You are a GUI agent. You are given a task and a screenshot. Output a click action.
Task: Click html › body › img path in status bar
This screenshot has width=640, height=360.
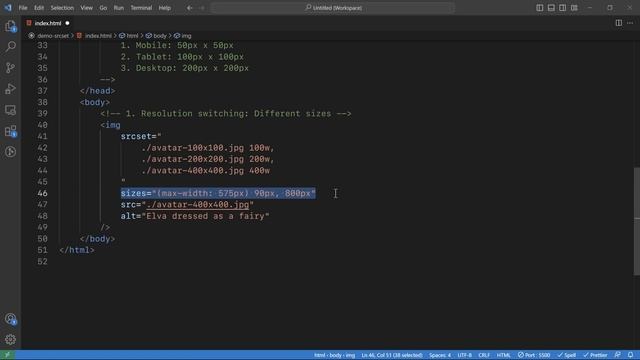334,355
